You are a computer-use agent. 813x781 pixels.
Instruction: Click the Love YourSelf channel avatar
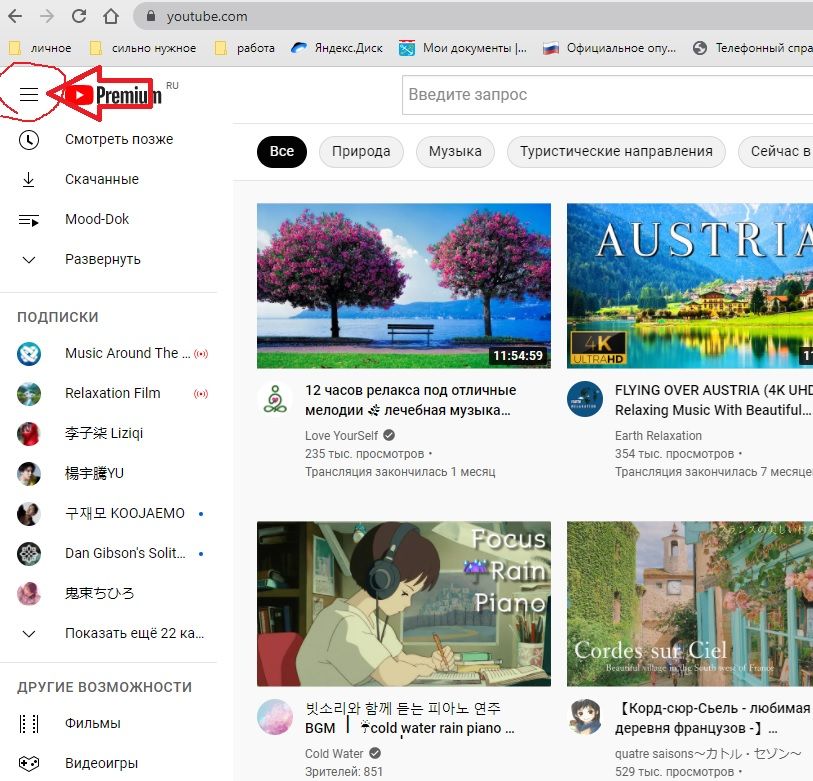click(275, 399)
